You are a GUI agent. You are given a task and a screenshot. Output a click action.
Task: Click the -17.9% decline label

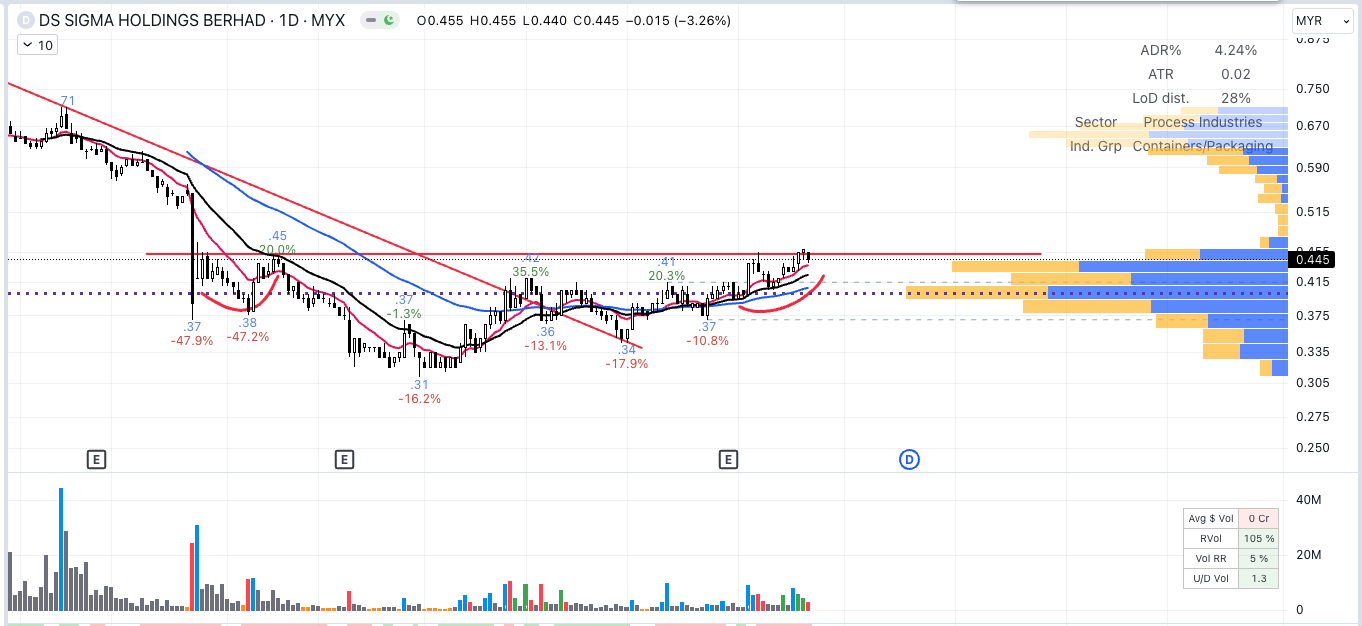point(627,364)
